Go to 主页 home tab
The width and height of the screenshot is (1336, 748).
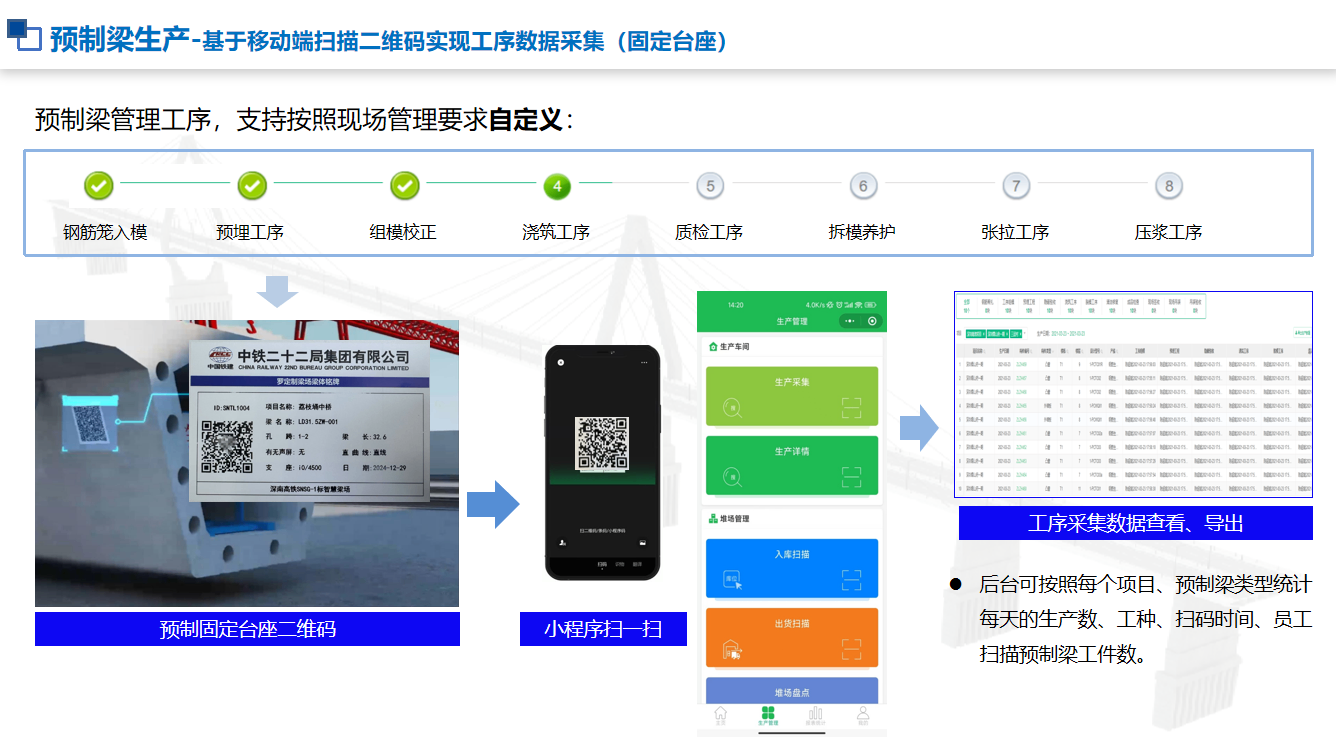click(x=721, y=715)
